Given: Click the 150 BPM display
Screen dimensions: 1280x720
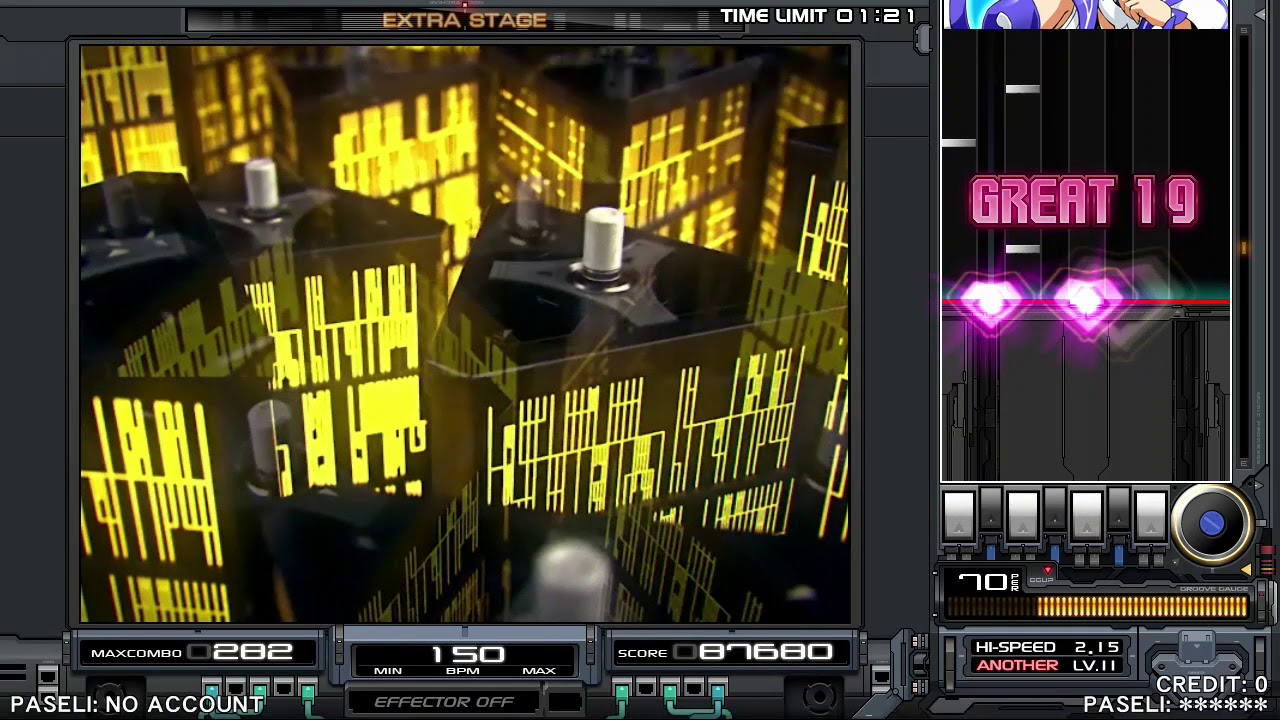Looking at the screenshot, I should 466,654.
